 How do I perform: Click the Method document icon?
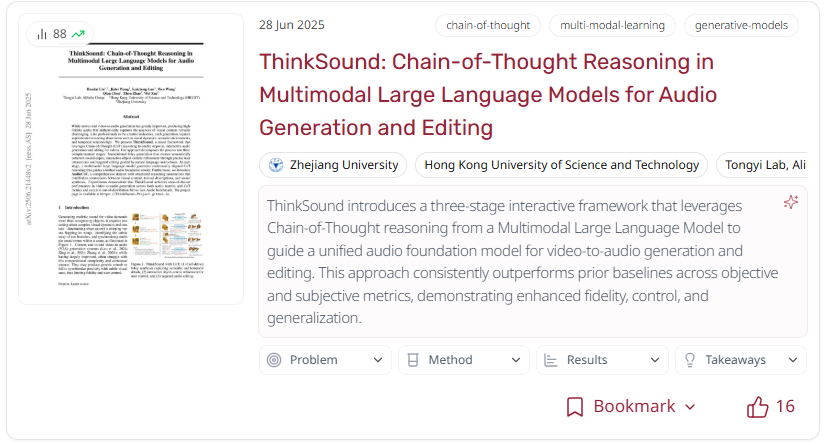(x=413, y=360)
